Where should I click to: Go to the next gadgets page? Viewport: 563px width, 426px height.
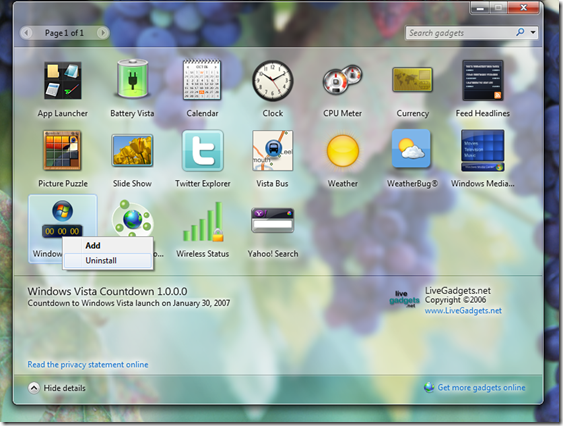click(x=103, y=33)
